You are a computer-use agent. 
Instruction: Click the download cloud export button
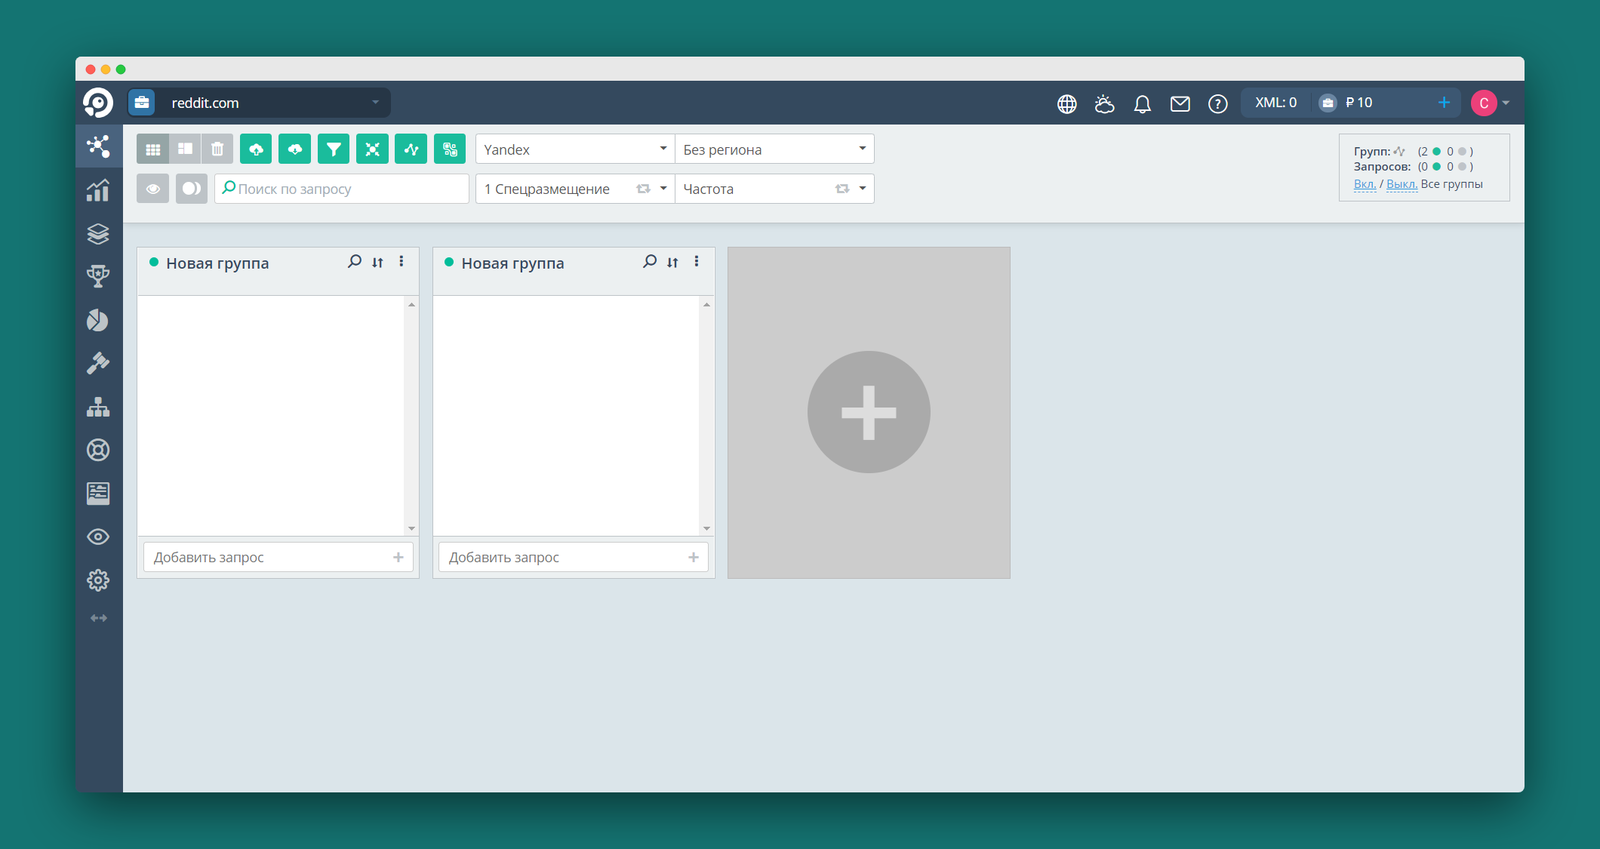click(x=295, y=149)
